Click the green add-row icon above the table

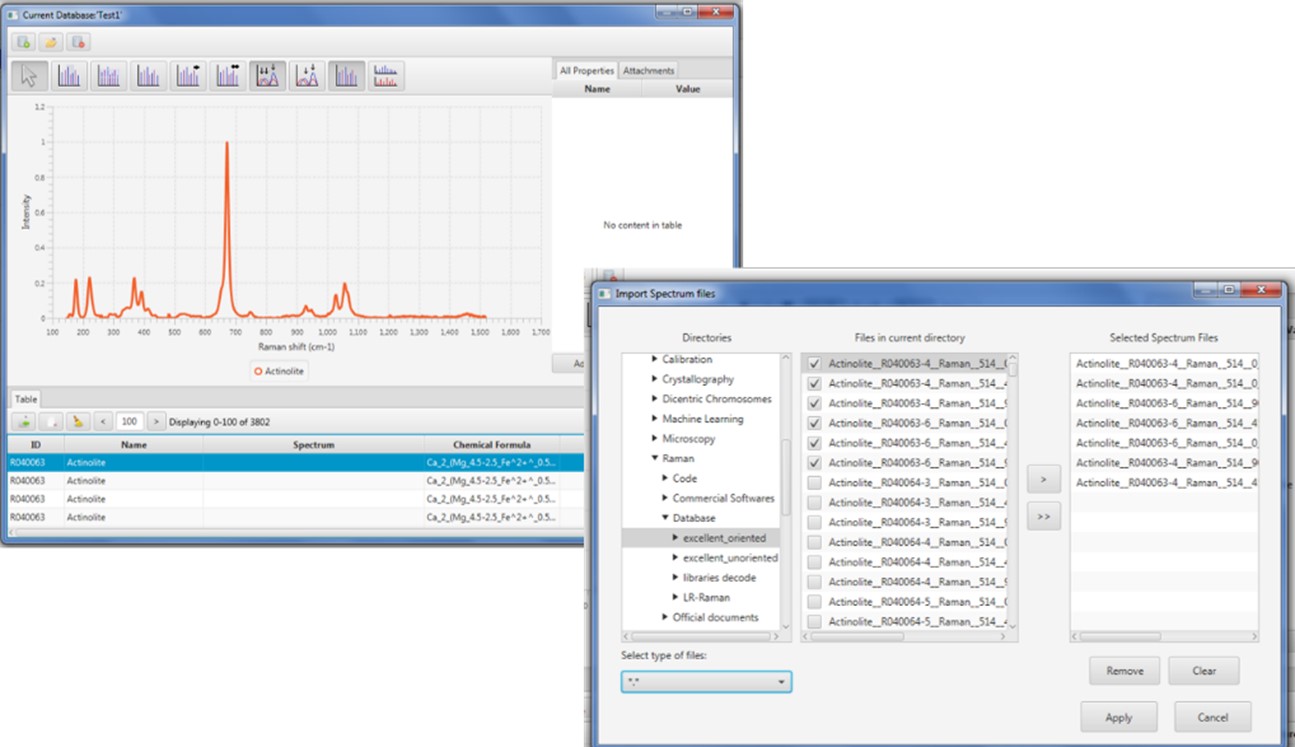pyautogui.click(x=23, y=422)
